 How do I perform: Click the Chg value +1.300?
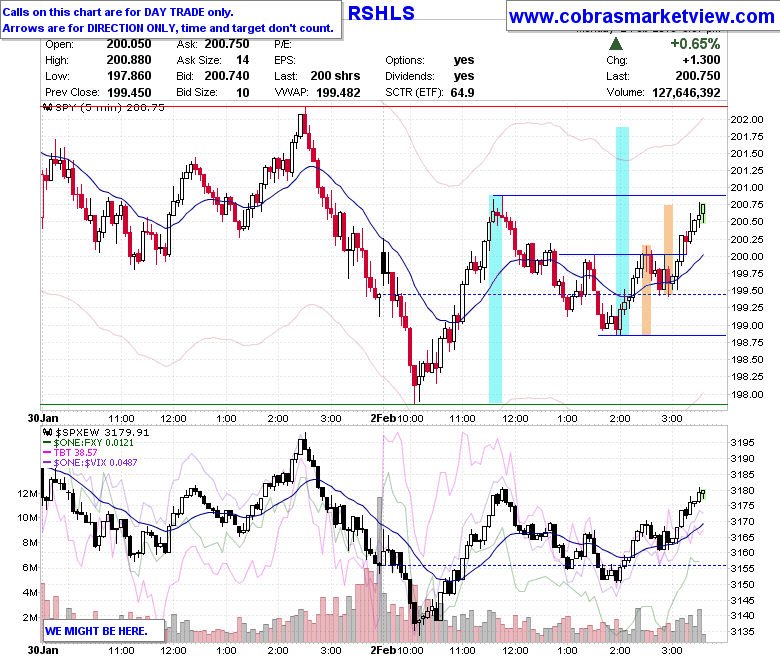point(701,60)
